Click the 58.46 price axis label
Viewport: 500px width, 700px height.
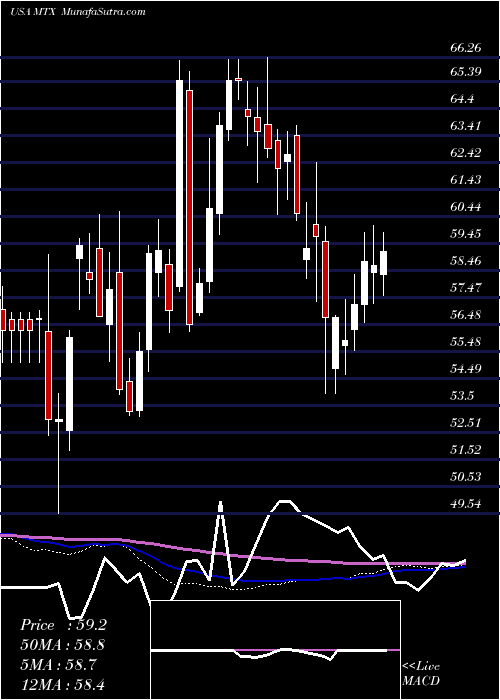point(466,261)
